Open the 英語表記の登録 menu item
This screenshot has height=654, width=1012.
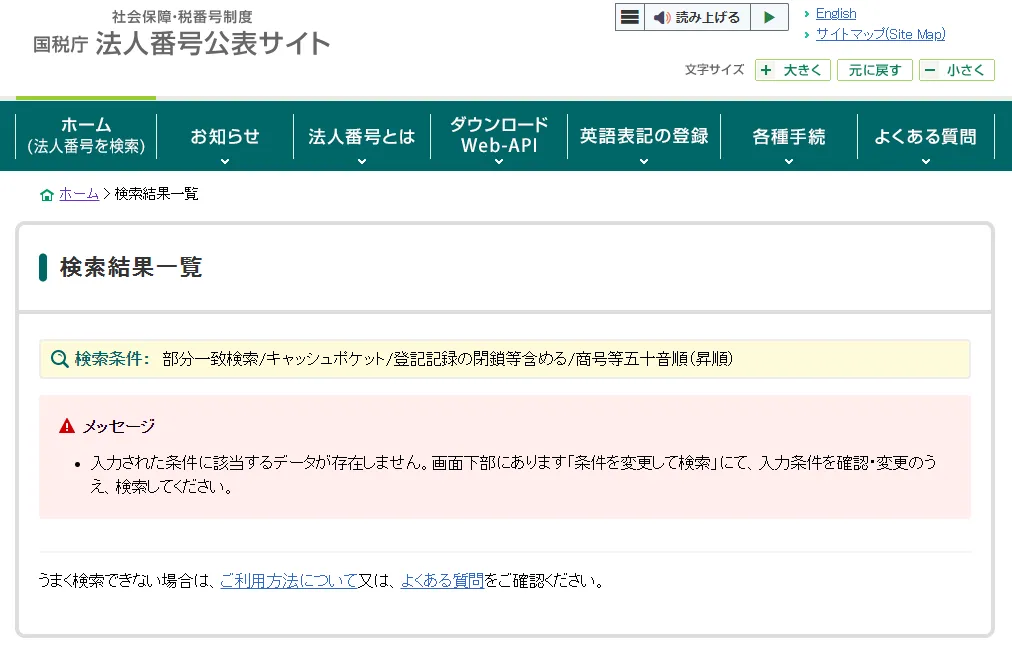(644, 136)
